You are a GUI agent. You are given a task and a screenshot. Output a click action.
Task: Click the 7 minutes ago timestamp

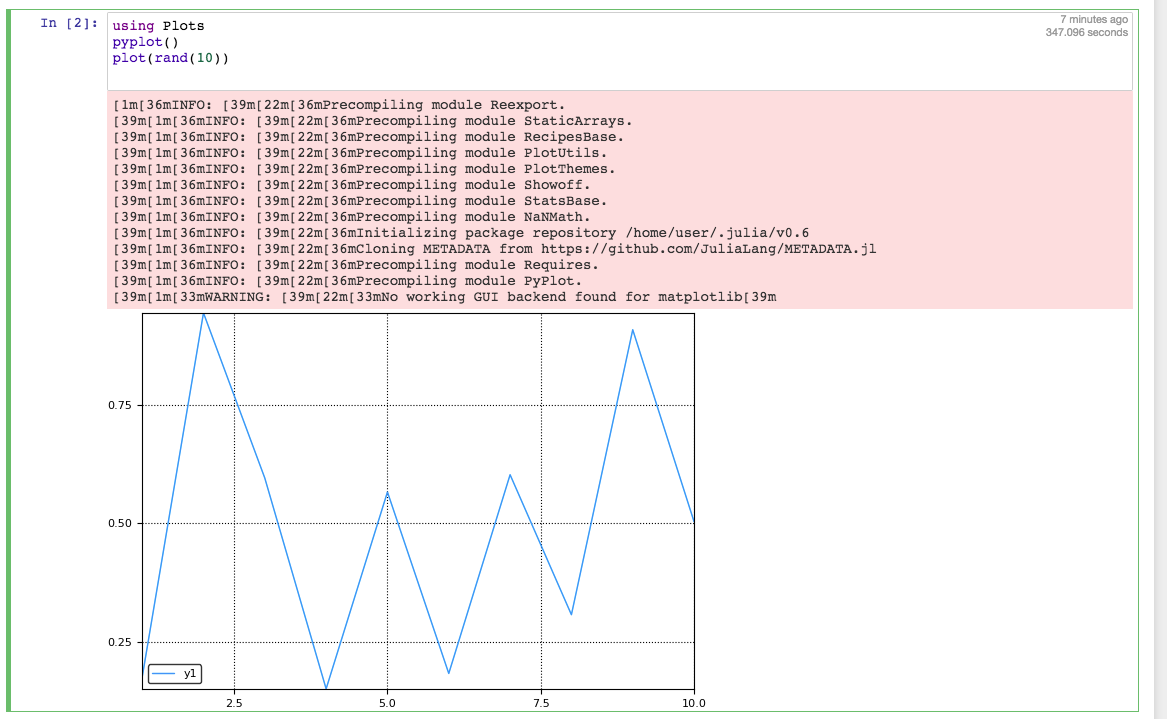click(x=1095, y=18)
